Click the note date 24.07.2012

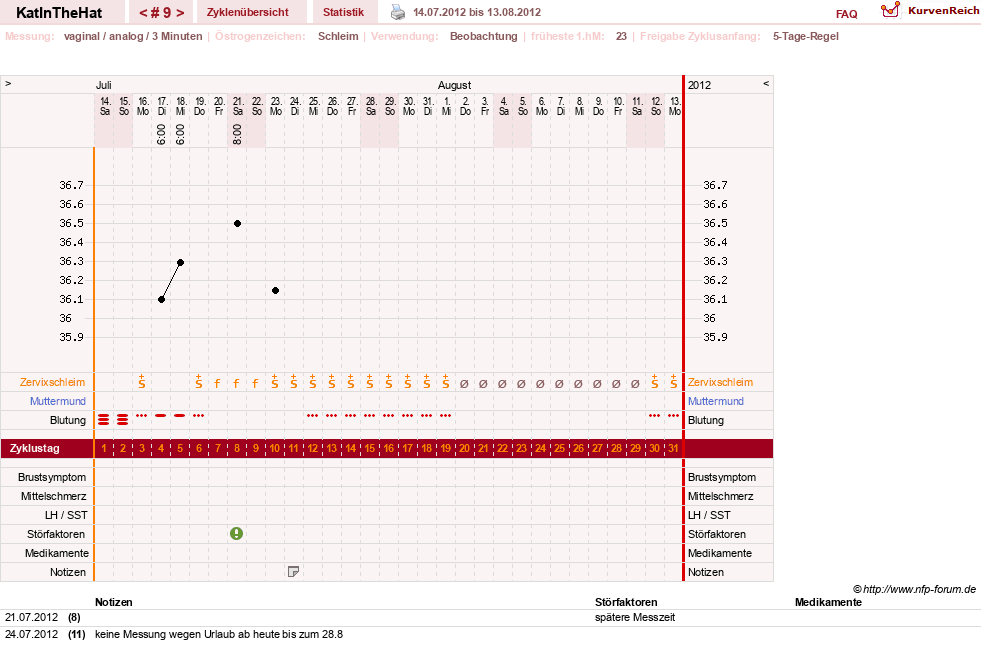click(31, 634)
